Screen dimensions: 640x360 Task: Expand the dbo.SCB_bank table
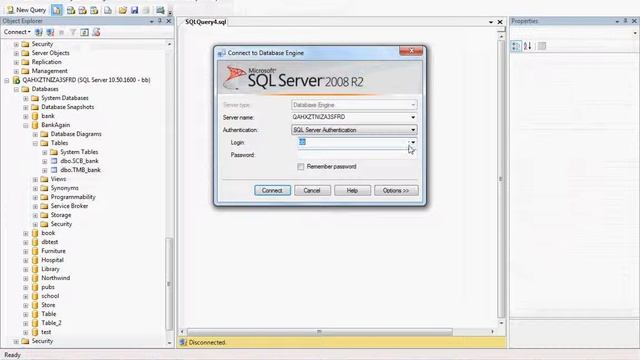coord(44,161)
